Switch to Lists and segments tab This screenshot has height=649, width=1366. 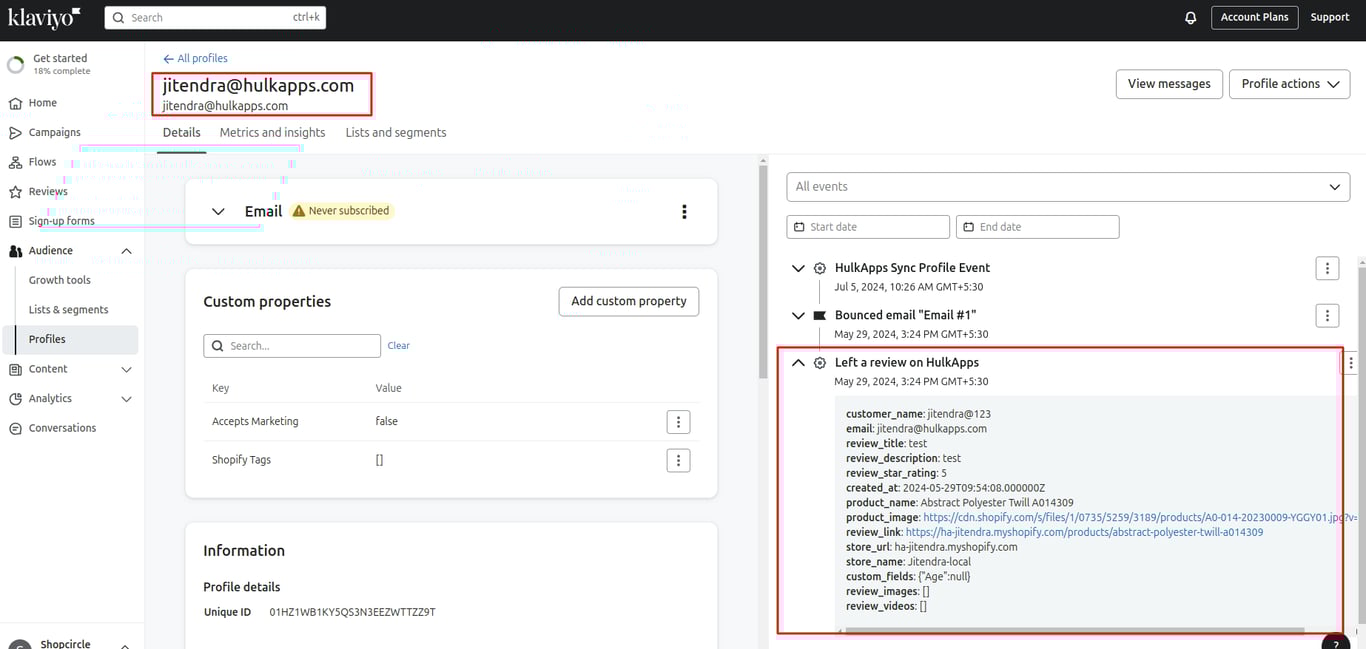point(396,133)
